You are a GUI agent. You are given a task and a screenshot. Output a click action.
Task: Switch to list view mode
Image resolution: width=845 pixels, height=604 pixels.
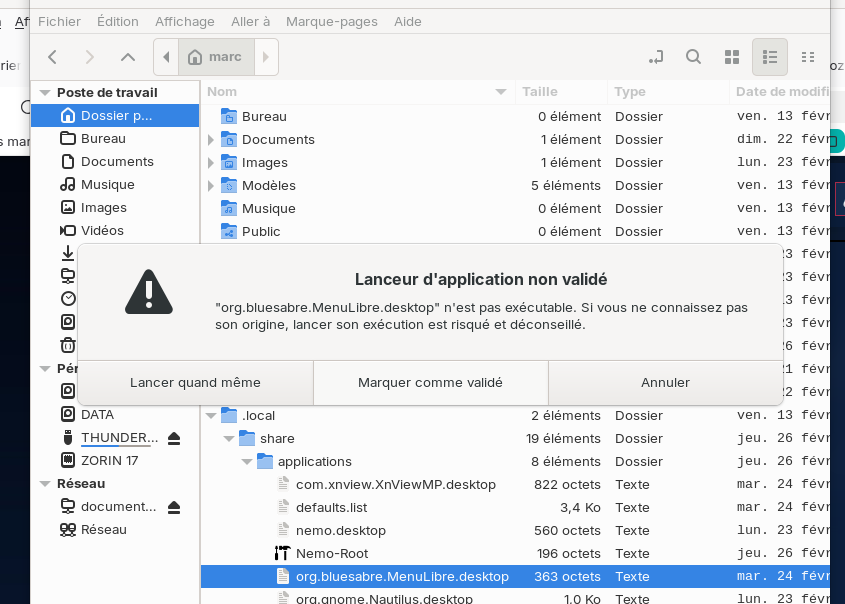click(769, 57)
